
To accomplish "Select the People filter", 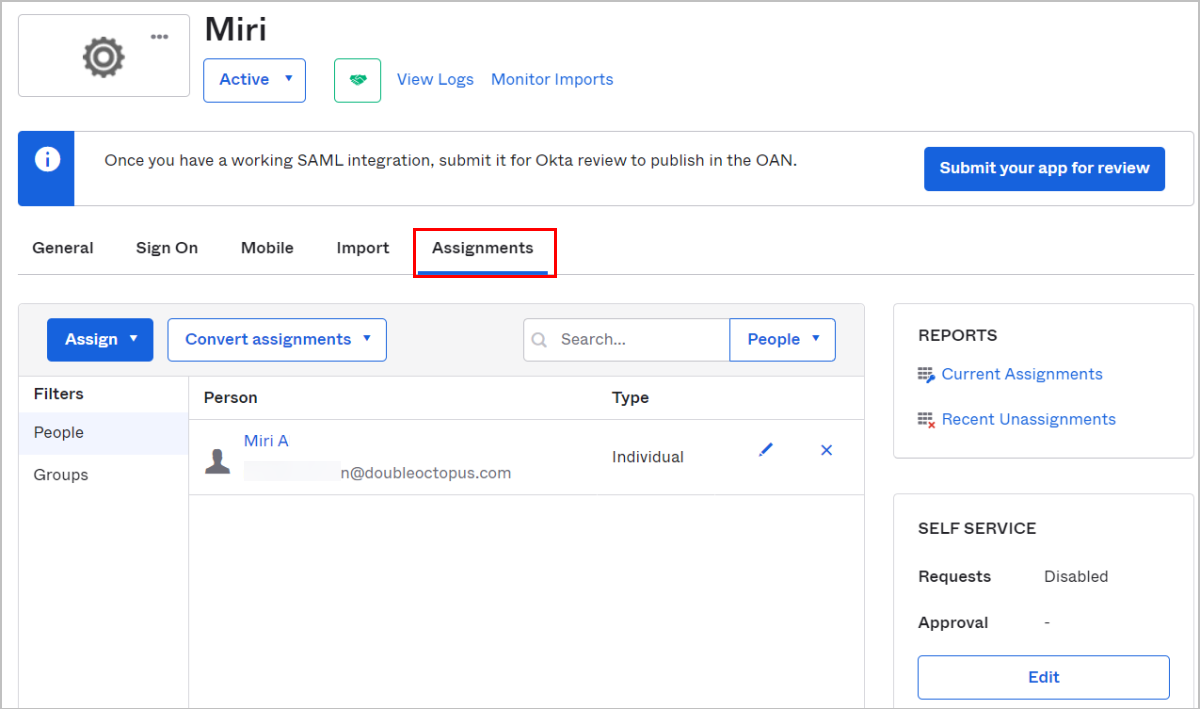I will point(104,433).
